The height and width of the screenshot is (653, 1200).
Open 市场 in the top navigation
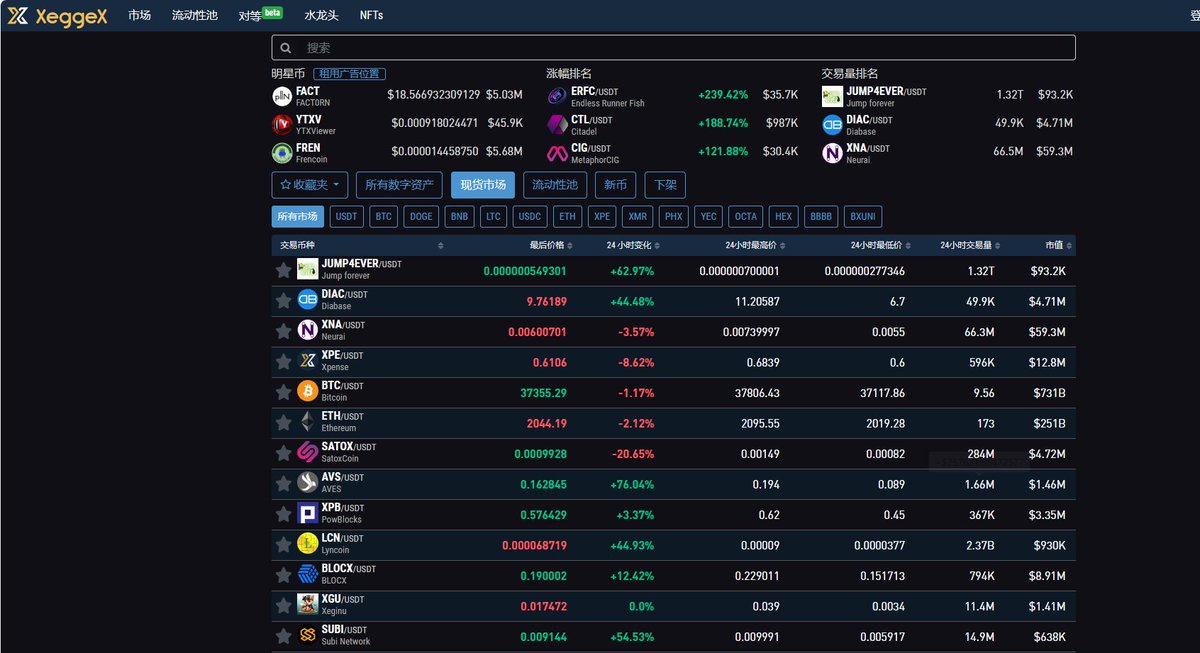coord(140,15)
